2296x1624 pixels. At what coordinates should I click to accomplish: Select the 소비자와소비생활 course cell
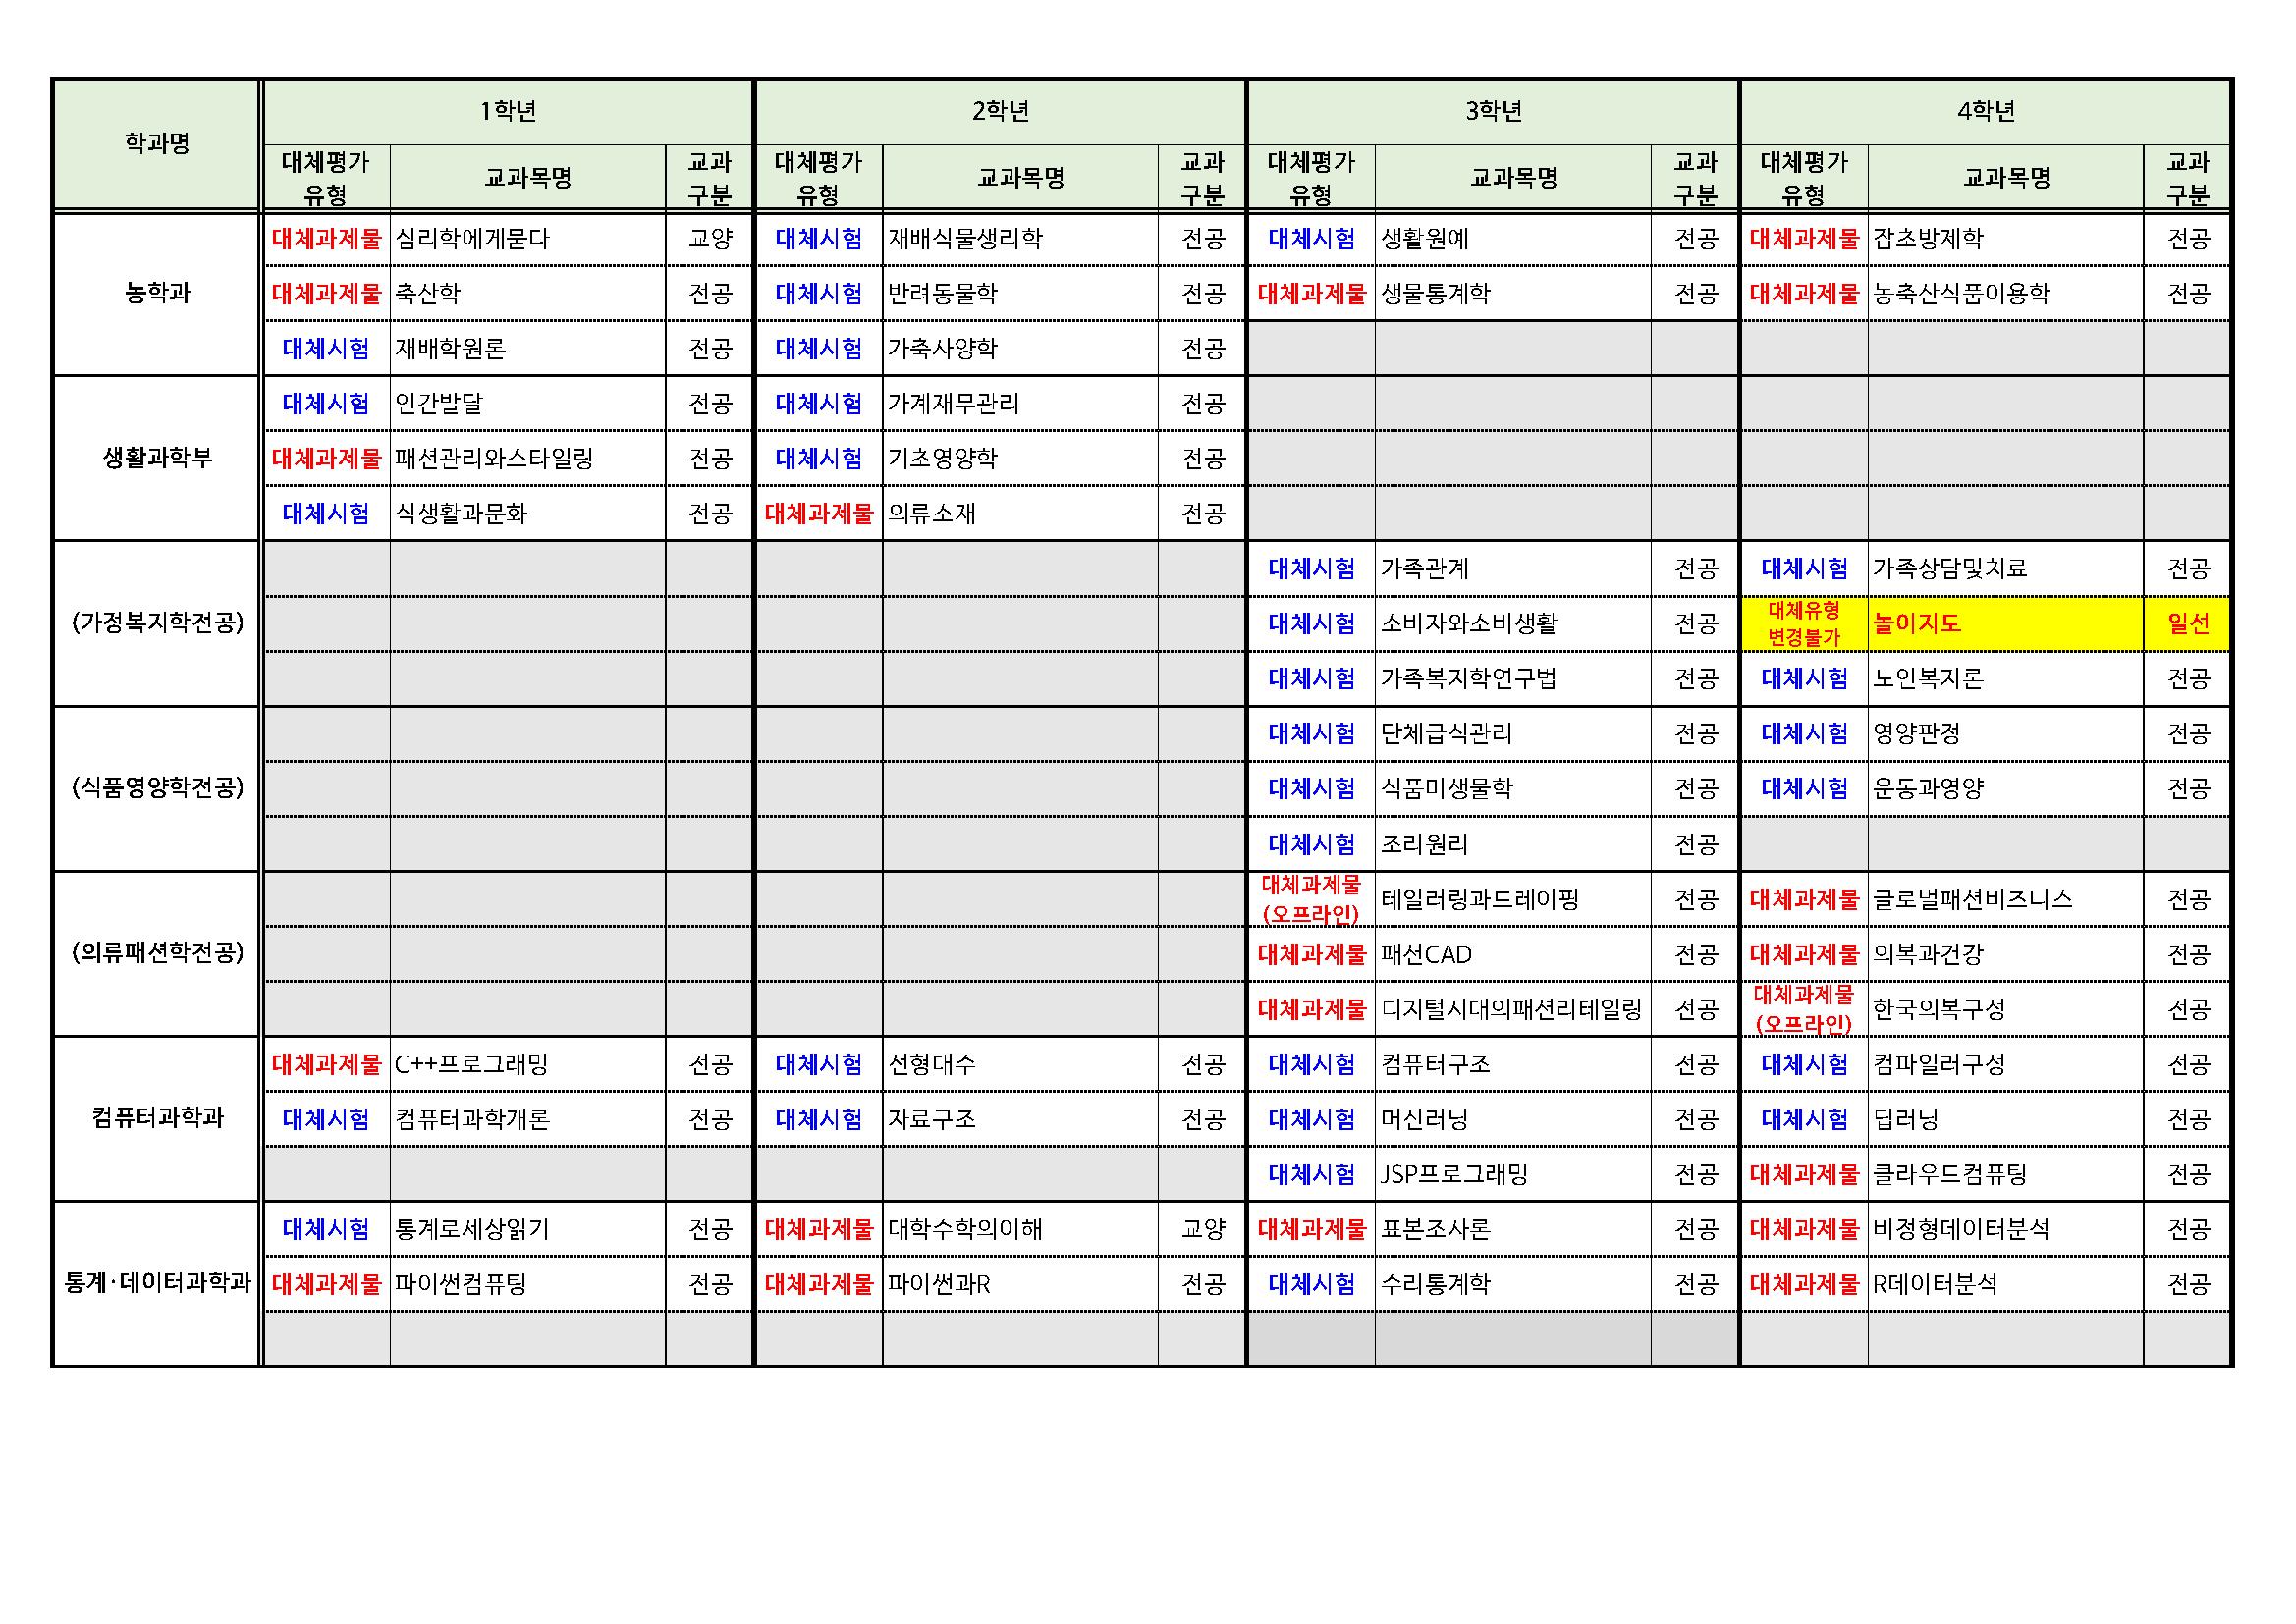pyautogui.click(x=1513, y=623)
